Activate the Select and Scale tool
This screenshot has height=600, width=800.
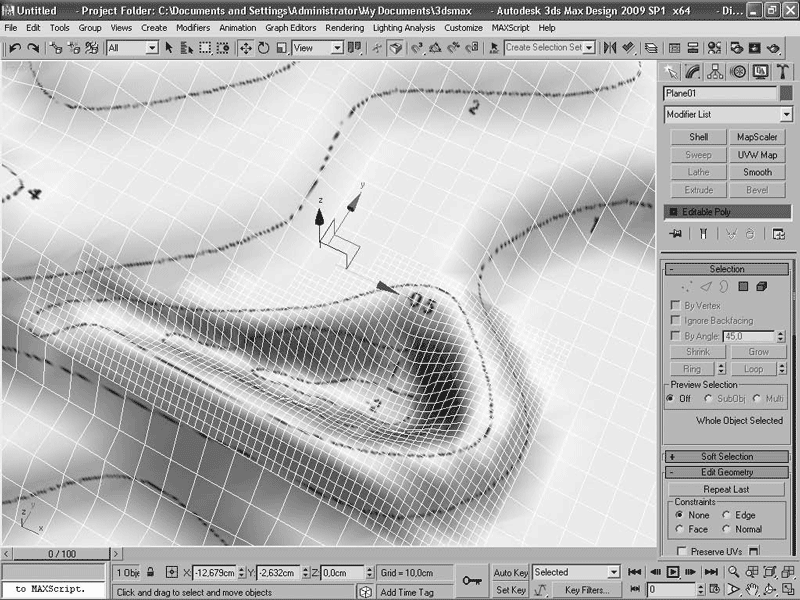[281, 48]
